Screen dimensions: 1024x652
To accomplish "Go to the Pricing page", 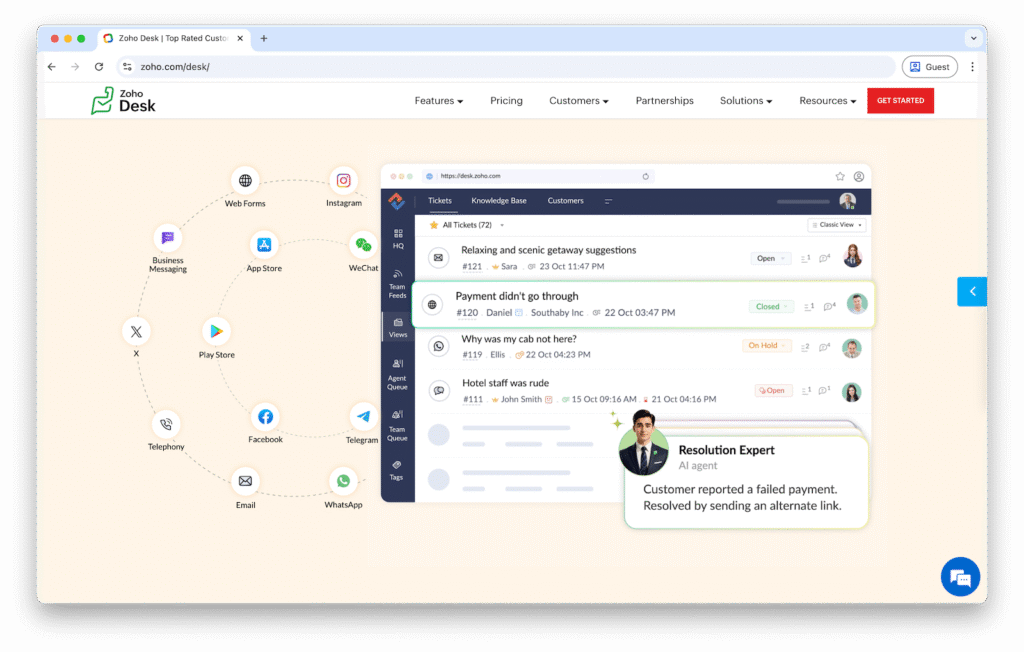I will point(506,101).
